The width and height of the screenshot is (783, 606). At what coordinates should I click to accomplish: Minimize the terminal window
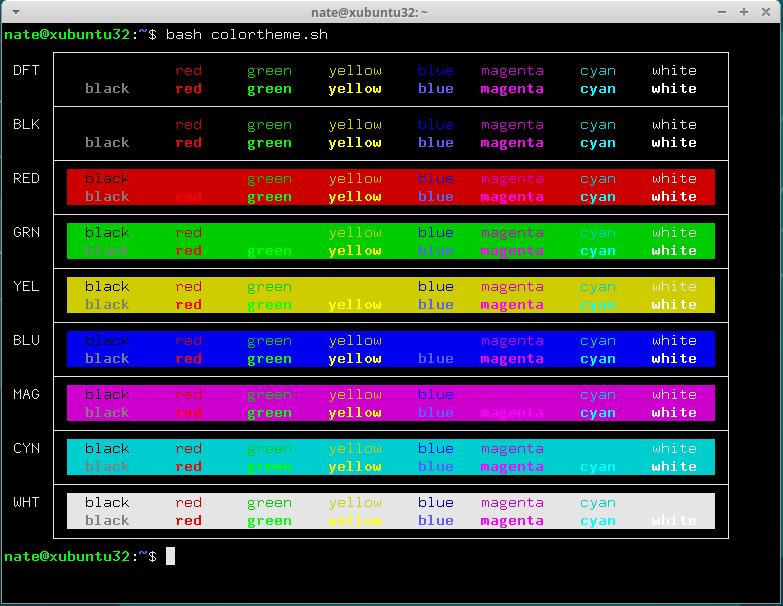click(x=722, y=11)
